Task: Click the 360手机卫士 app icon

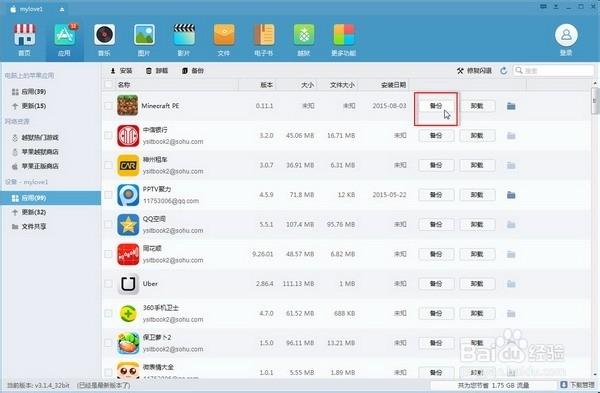Action: [128, 313]
